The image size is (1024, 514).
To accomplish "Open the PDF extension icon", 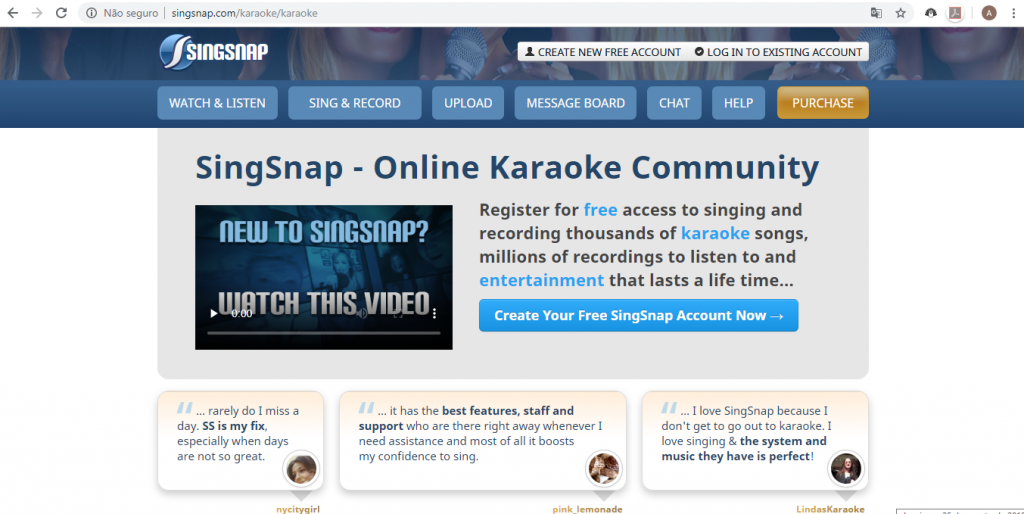I will 955,13.
